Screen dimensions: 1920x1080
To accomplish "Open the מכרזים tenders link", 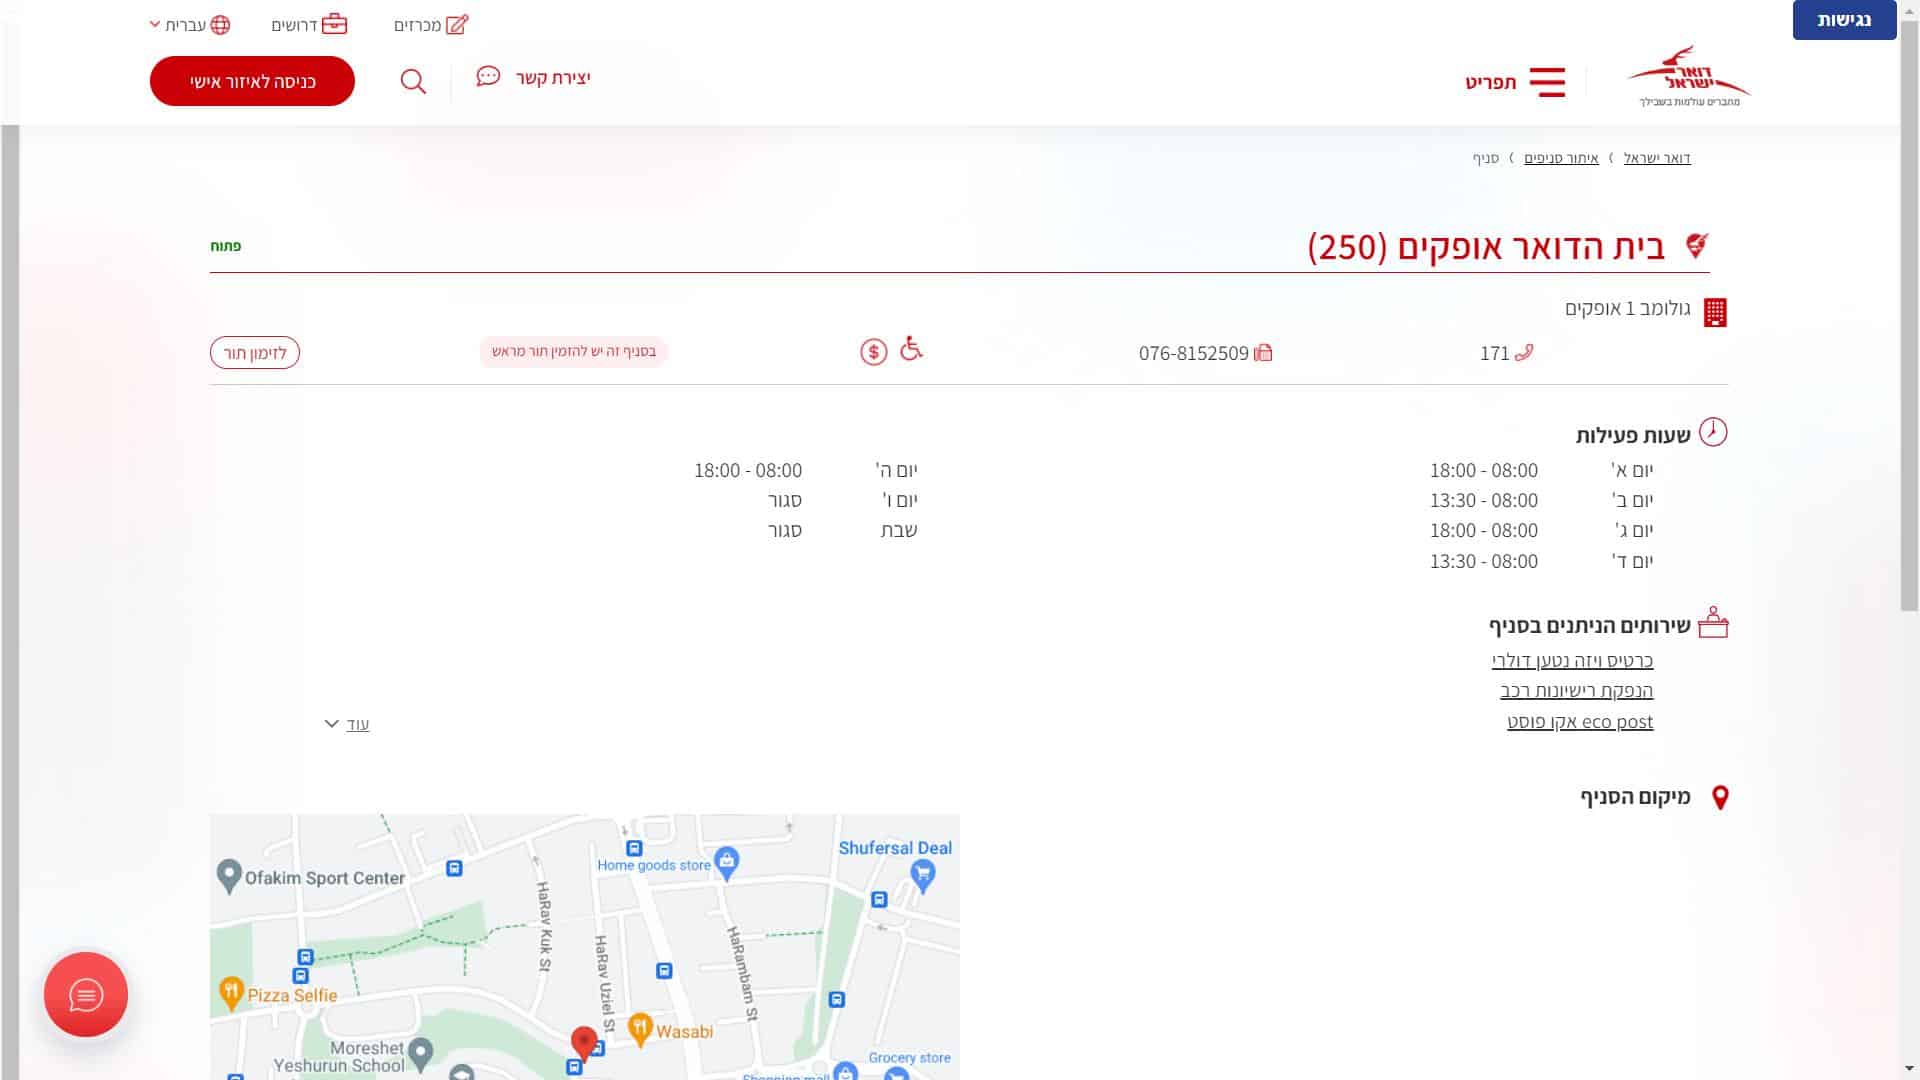I will click(430, 25).
